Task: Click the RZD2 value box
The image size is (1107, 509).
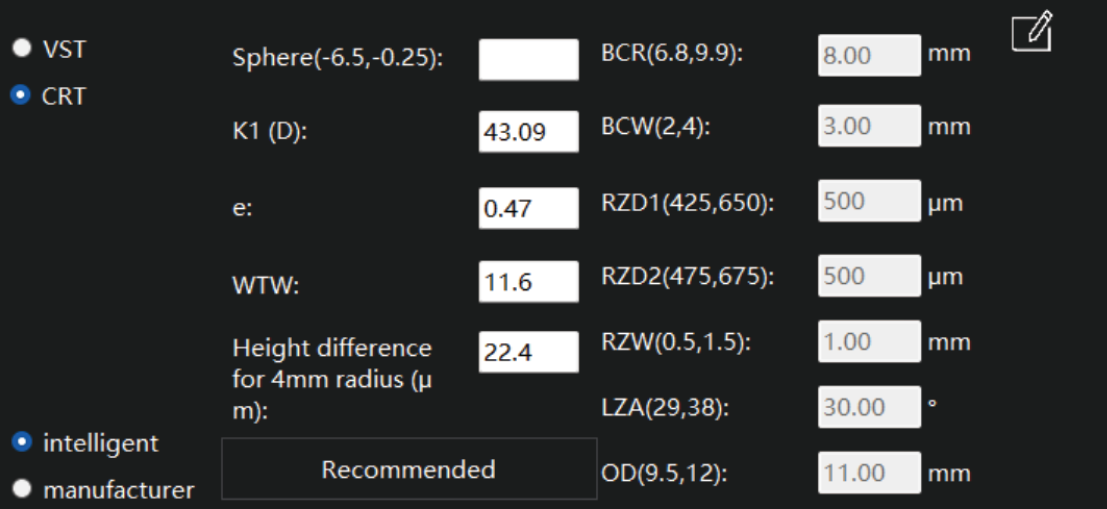Action: point(870,275)
